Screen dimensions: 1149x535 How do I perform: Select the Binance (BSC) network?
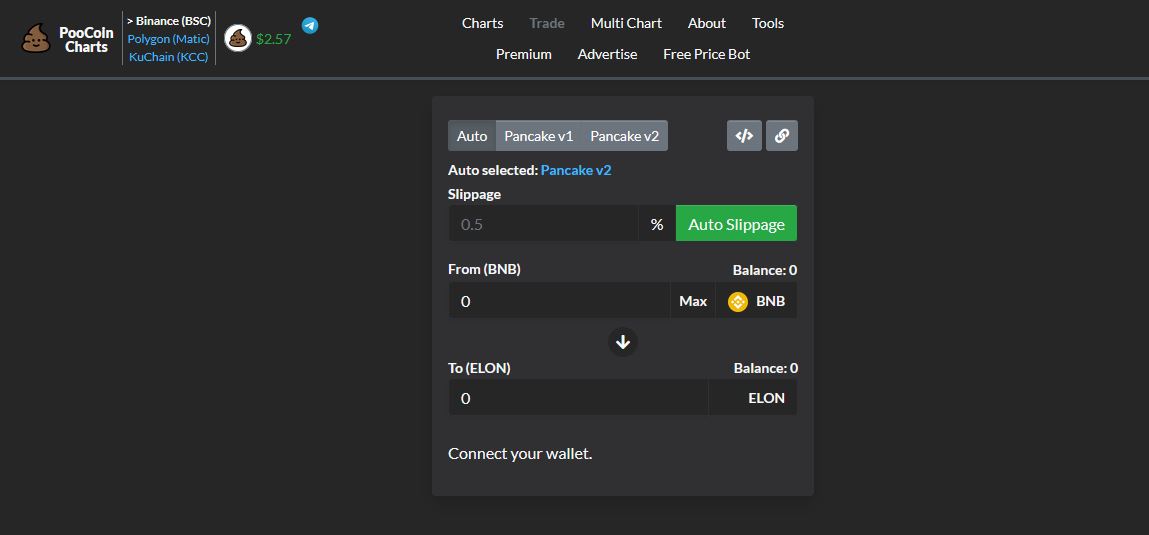tap(169, 21)
